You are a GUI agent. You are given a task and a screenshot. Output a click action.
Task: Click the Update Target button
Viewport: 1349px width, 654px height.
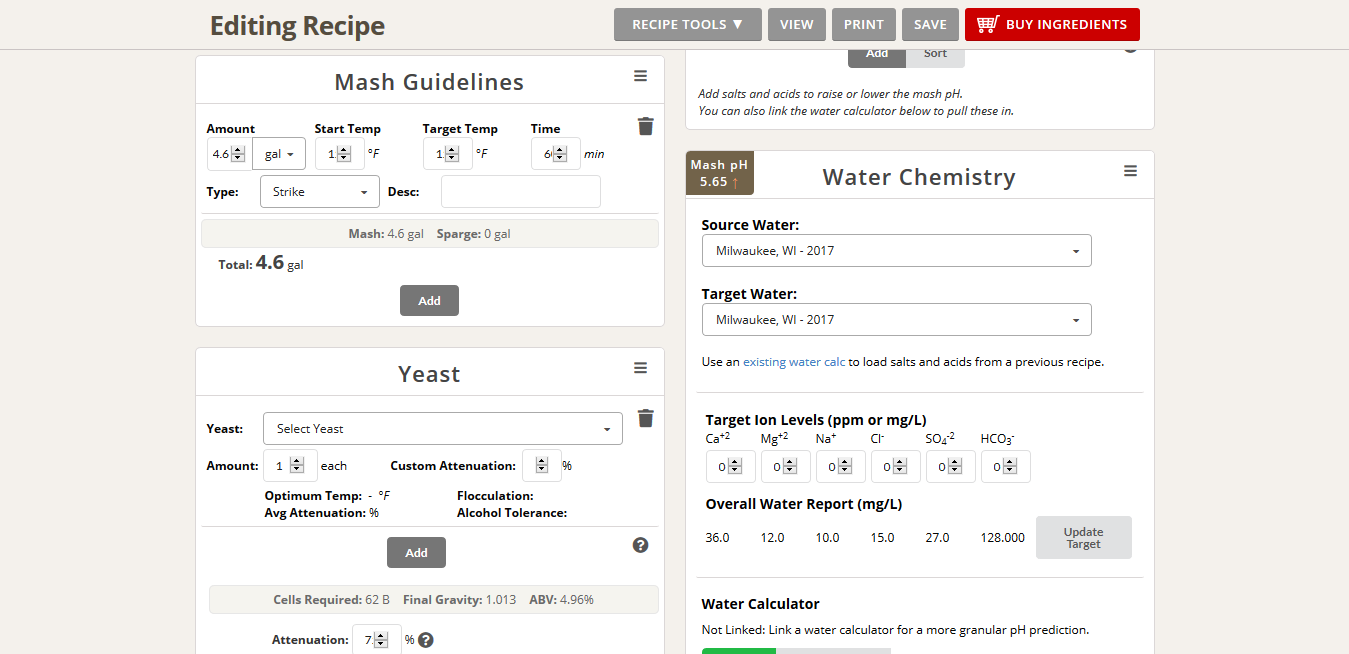[1083, 538]
